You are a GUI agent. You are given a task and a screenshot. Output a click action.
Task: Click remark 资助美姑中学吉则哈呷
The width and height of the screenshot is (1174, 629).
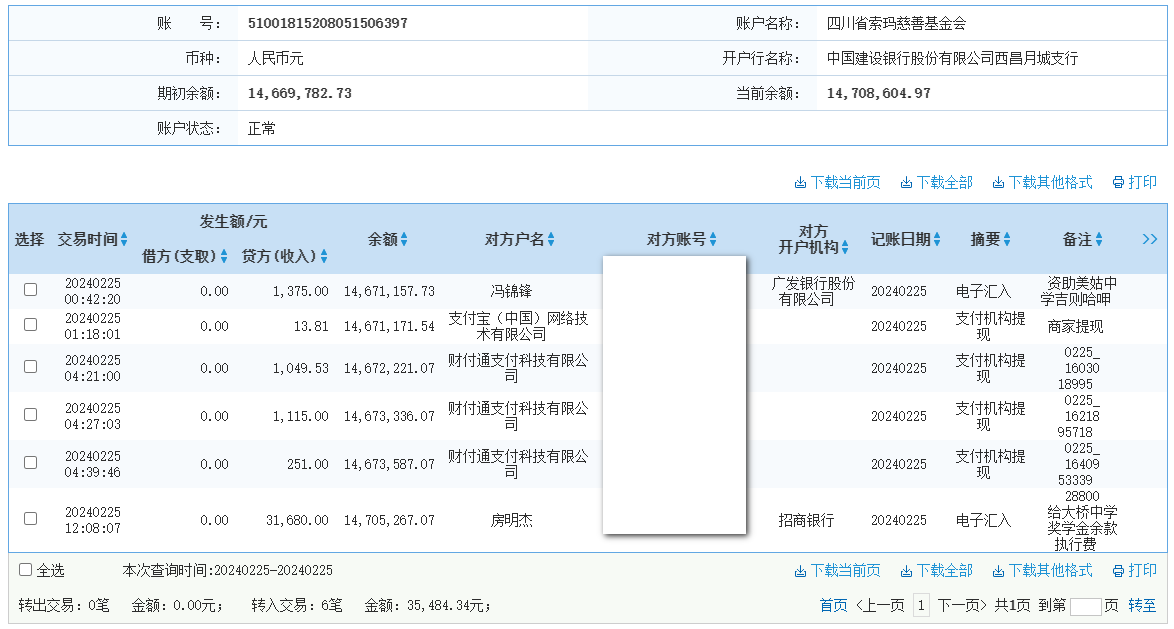[1078, 291]
